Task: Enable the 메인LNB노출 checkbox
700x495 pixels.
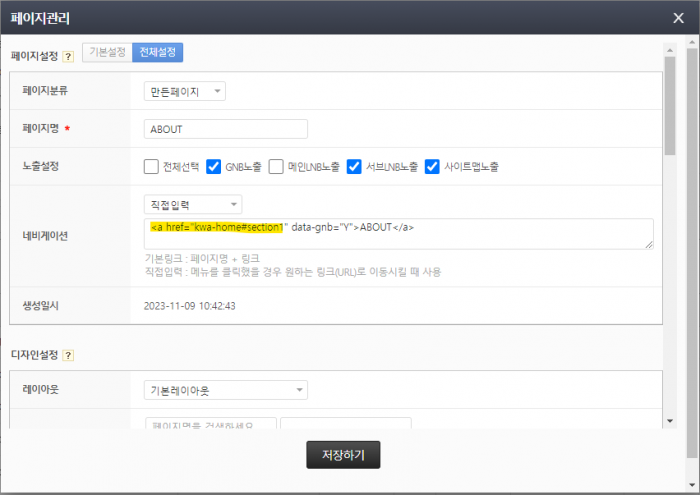Action: 276,166
